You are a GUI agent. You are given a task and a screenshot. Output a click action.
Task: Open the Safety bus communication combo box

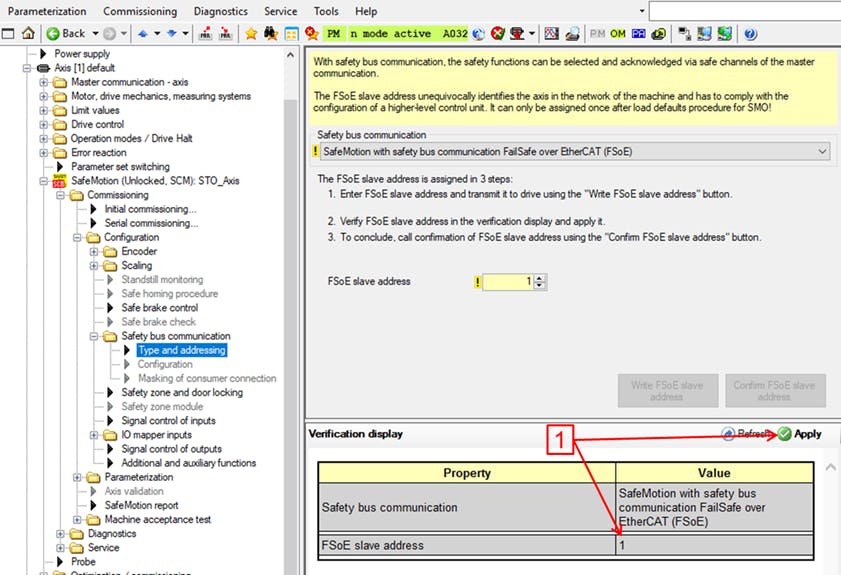point(576,152)
